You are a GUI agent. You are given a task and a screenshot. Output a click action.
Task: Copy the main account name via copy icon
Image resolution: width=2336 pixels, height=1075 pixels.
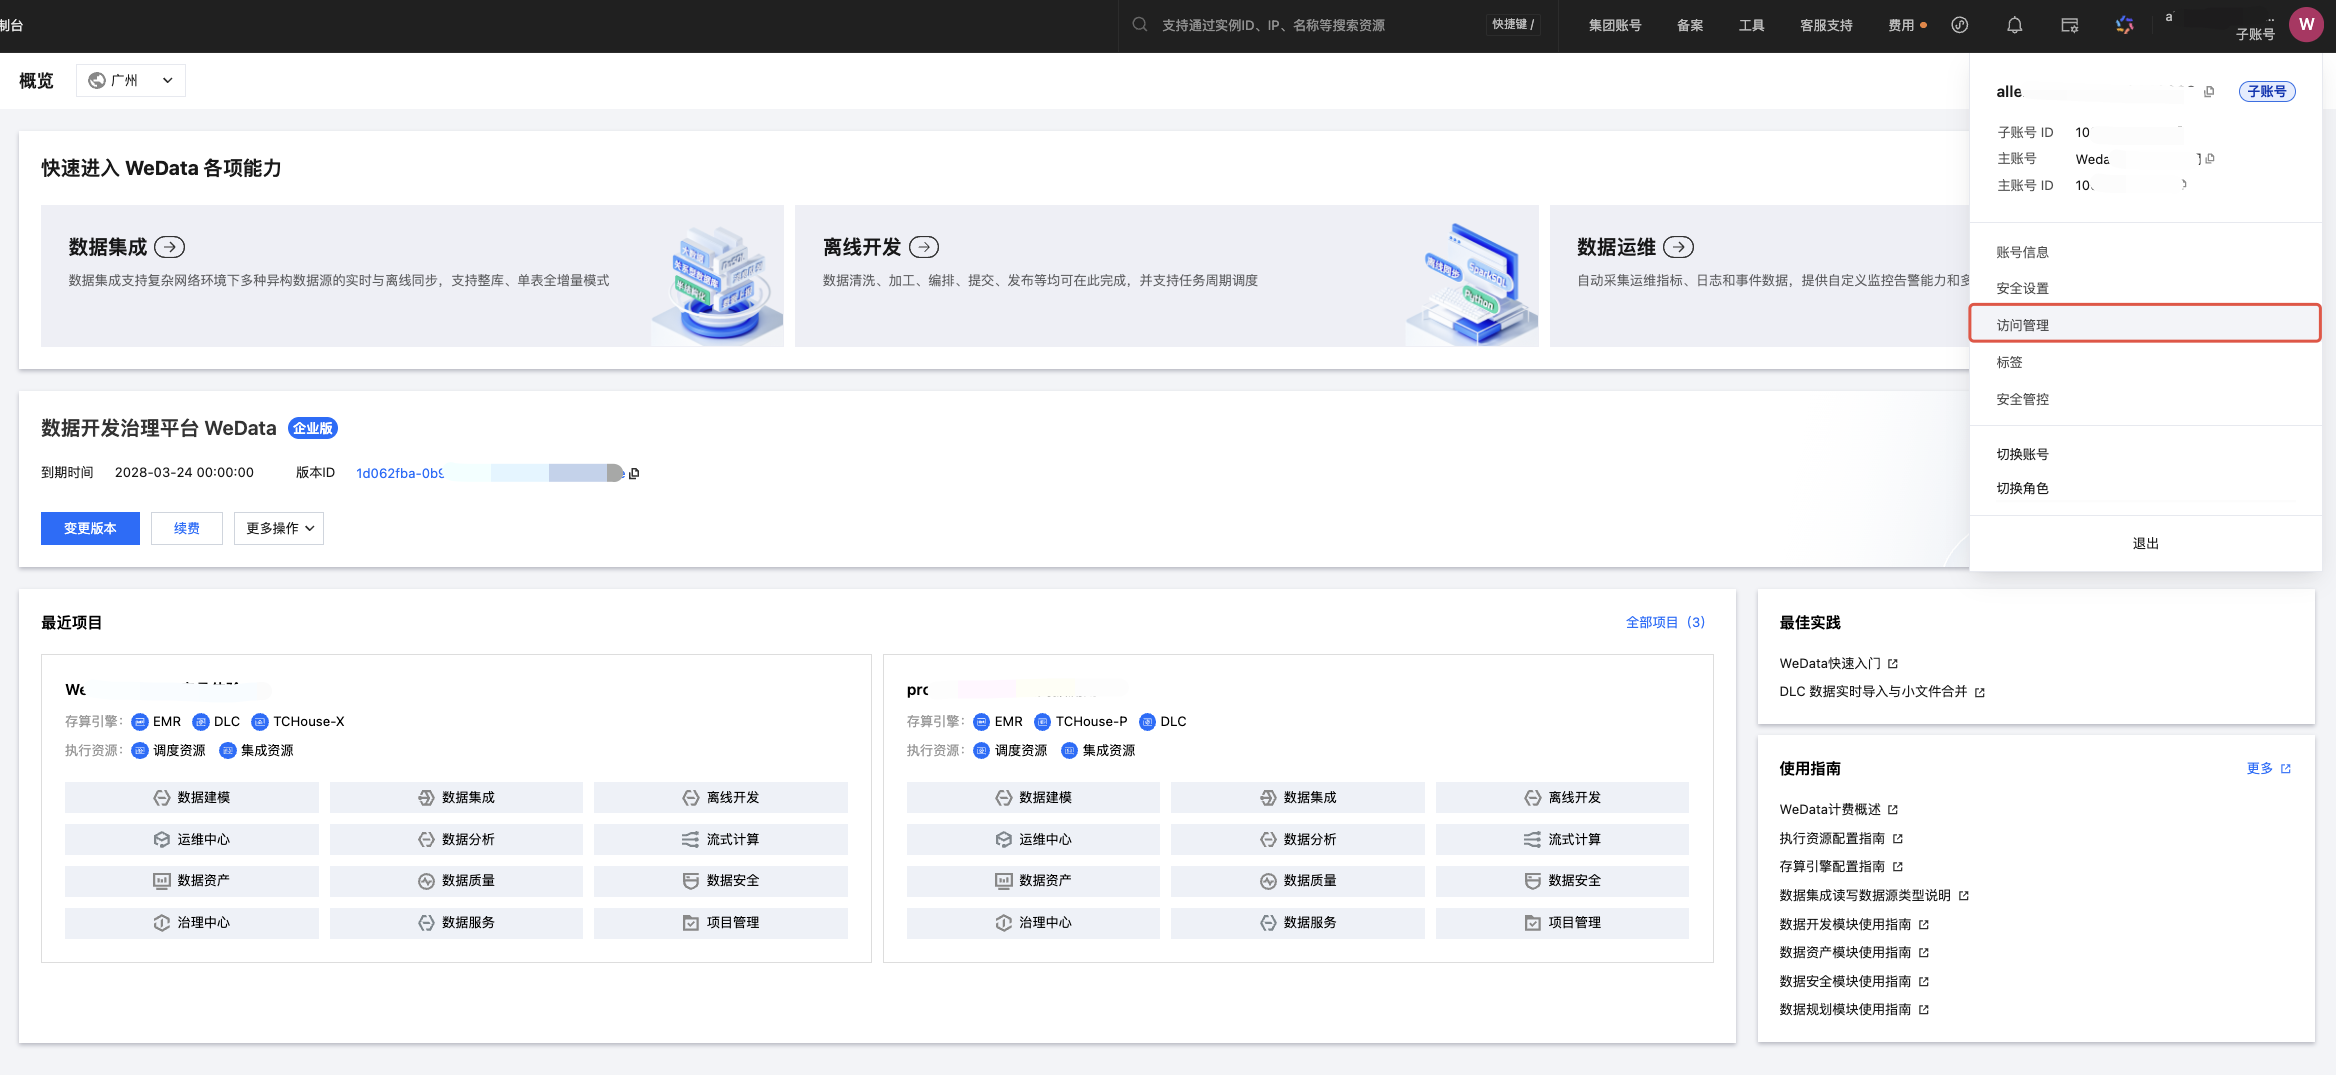[2210, 158]
